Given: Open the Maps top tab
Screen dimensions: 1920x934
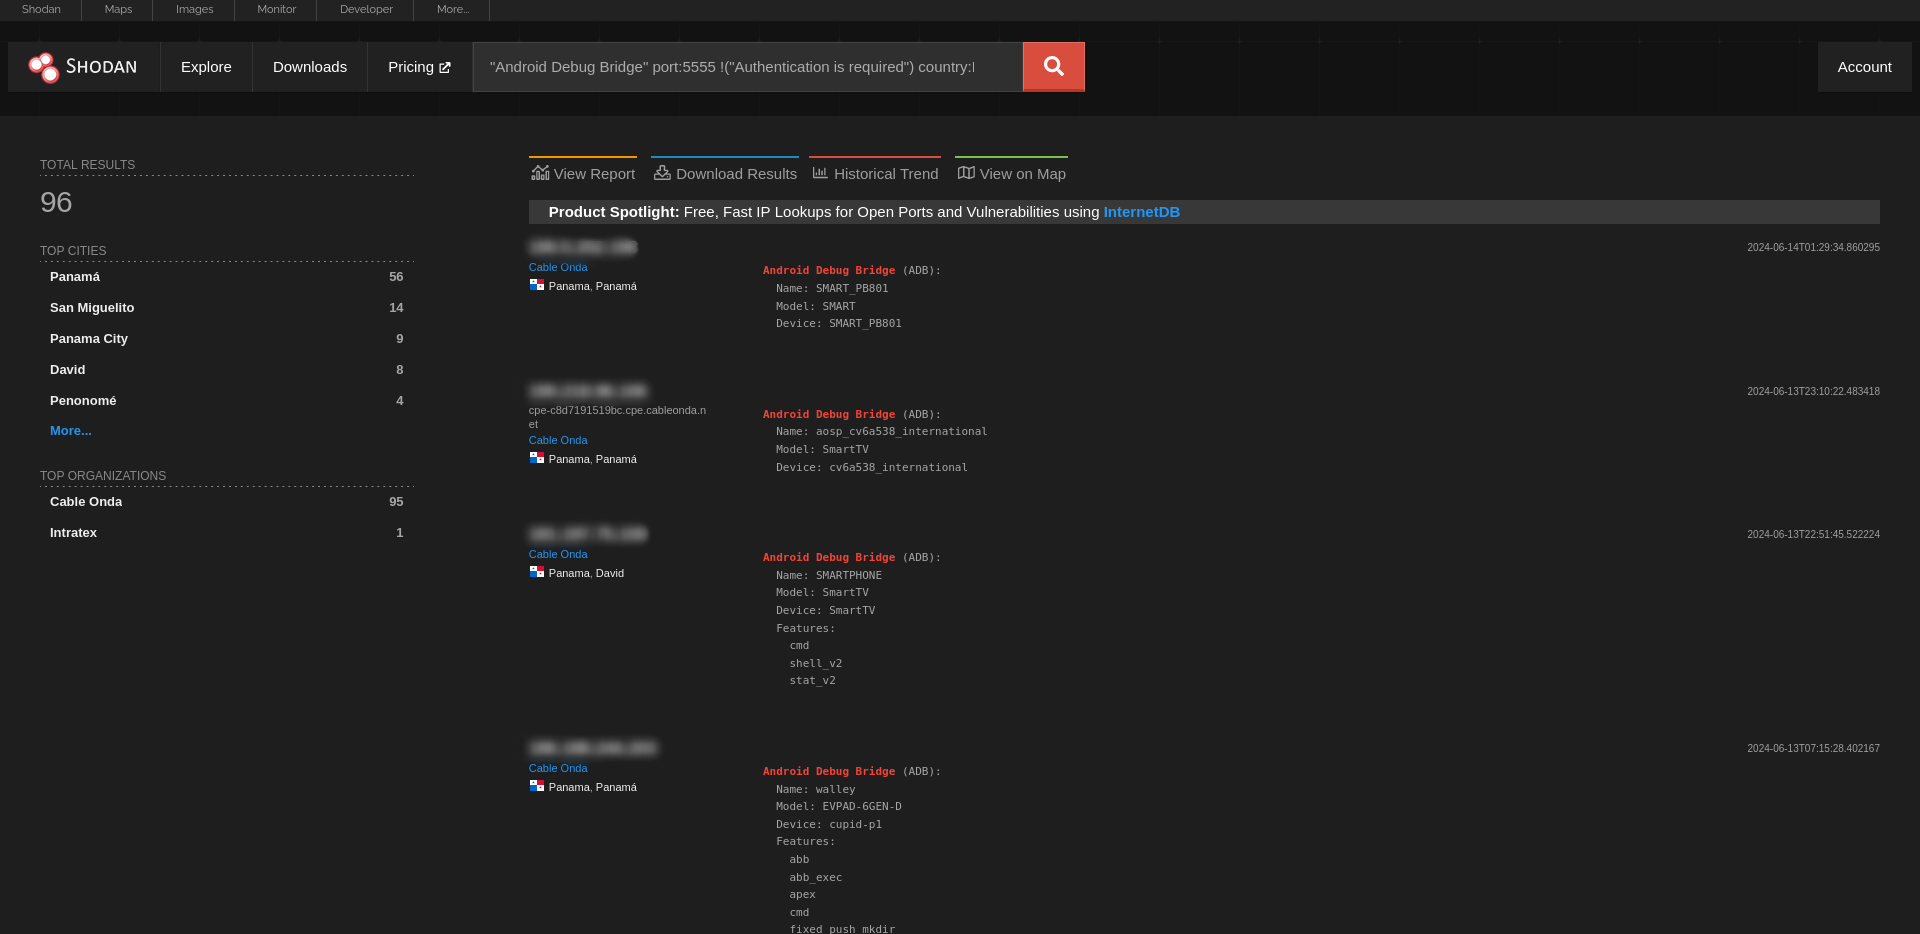Looking at the screenshot, I should 118,9.
